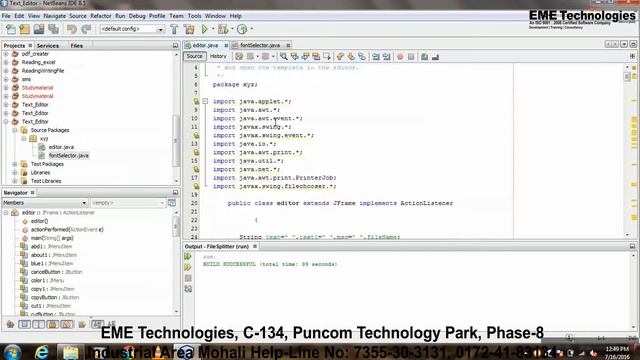Image resolution: width=640 pixels, height=360 pixels.
Task: Open Internet Explorer from taskbar
Action: 41,352
